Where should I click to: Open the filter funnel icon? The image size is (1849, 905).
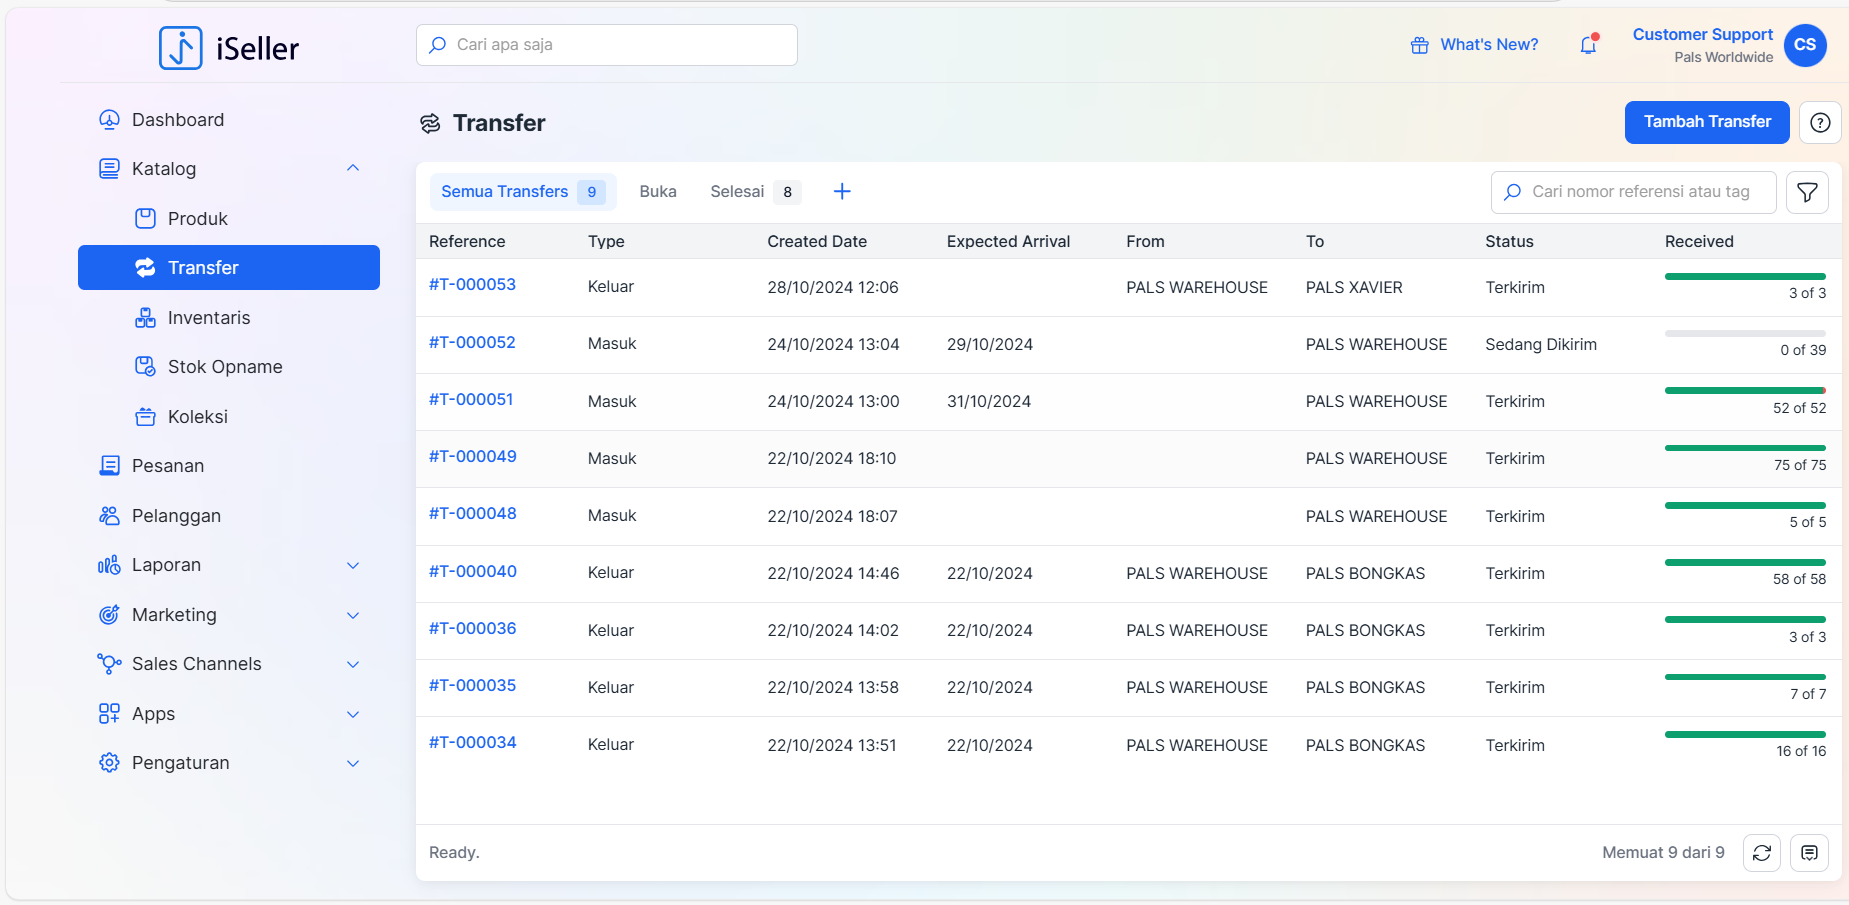click(x=1807, y=192)
